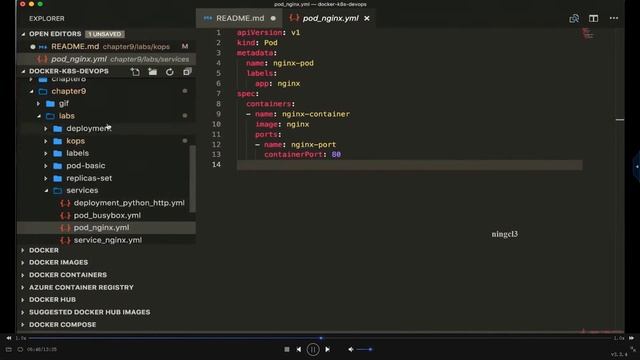Select the pod_nginx.yml editor tab
The height and width of the screenshot is (360, 640).
(x=330, y=18)
